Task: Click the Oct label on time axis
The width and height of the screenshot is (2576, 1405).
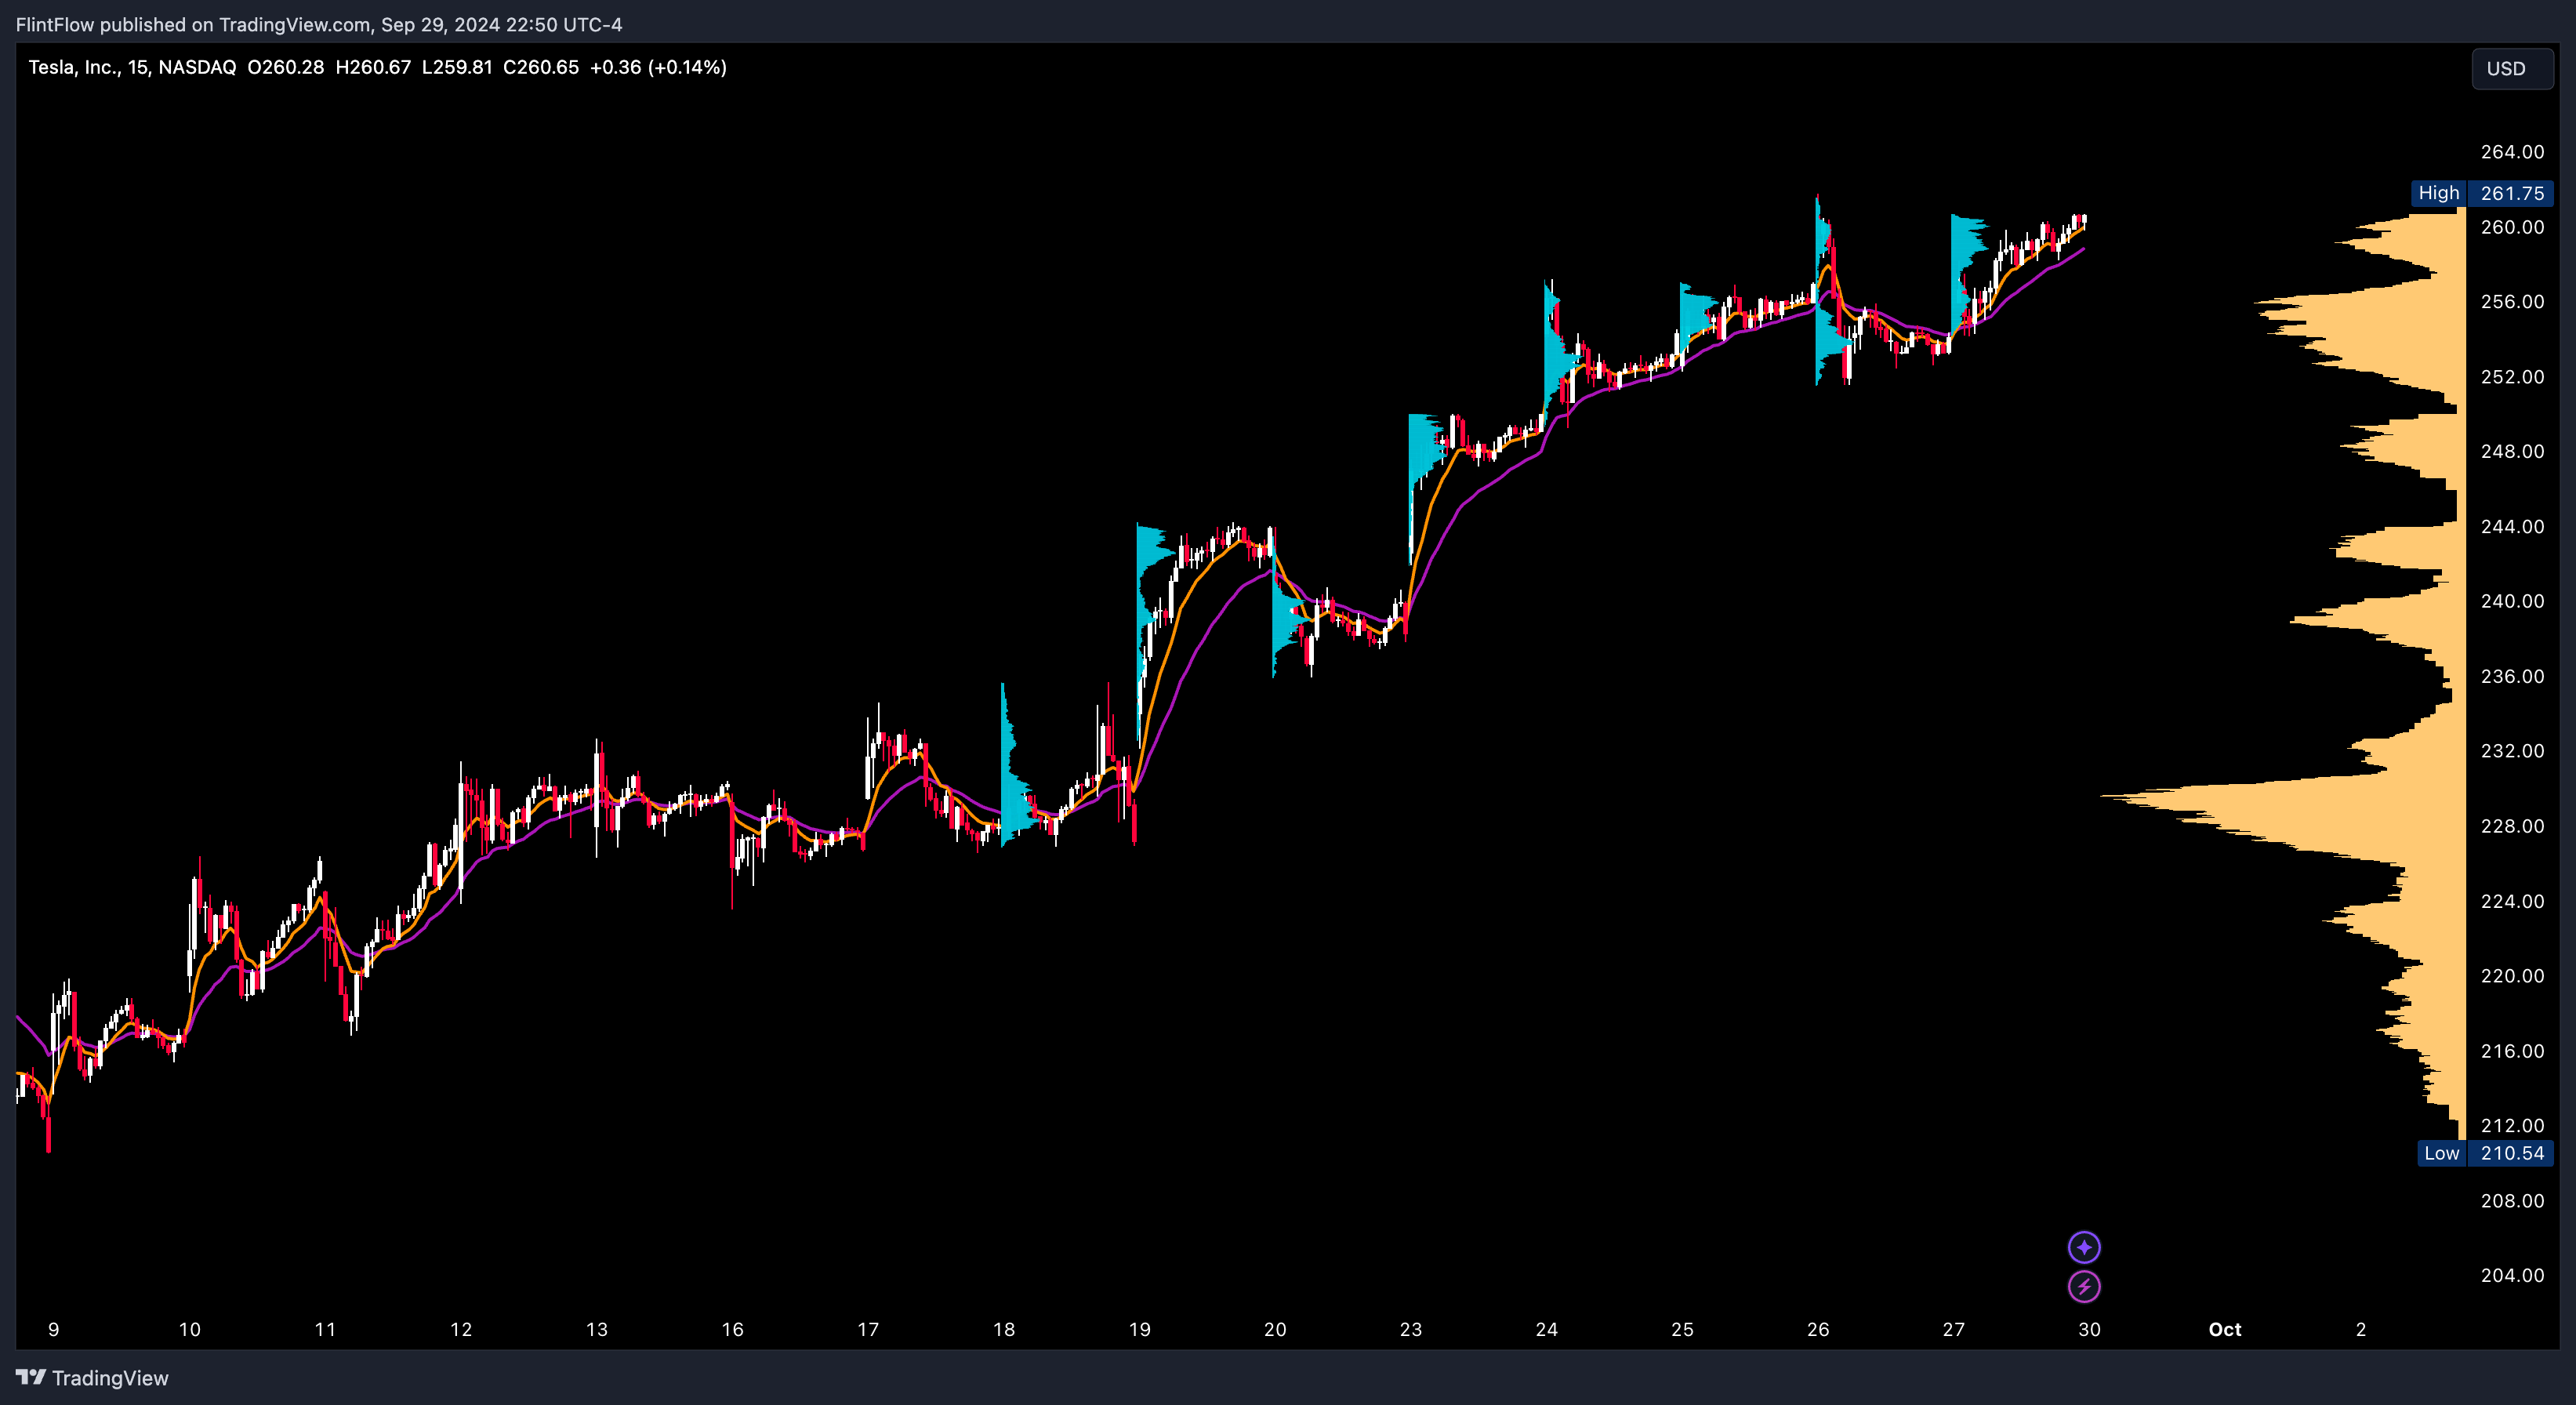Action: (x=2225, y=1329)
